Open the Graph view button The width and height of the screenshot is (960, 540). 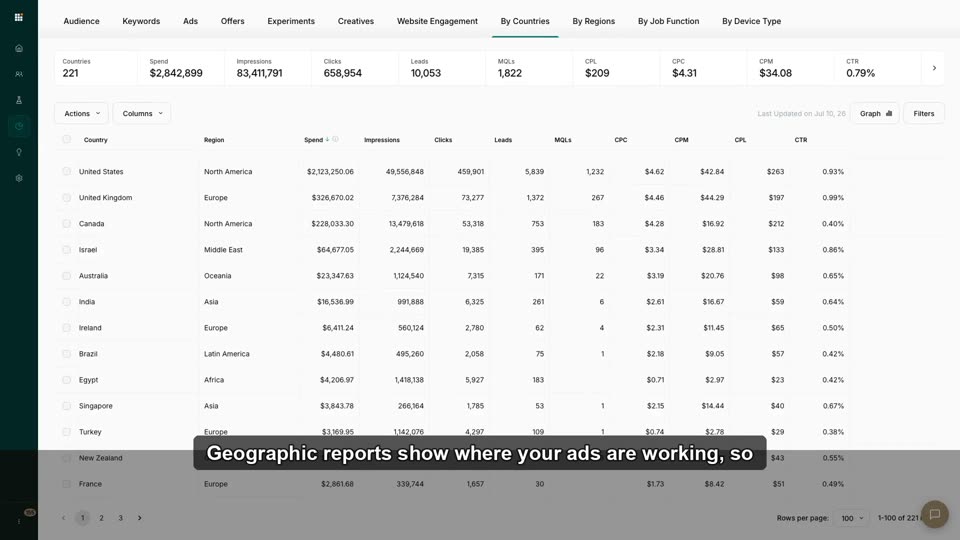[875, 113]
